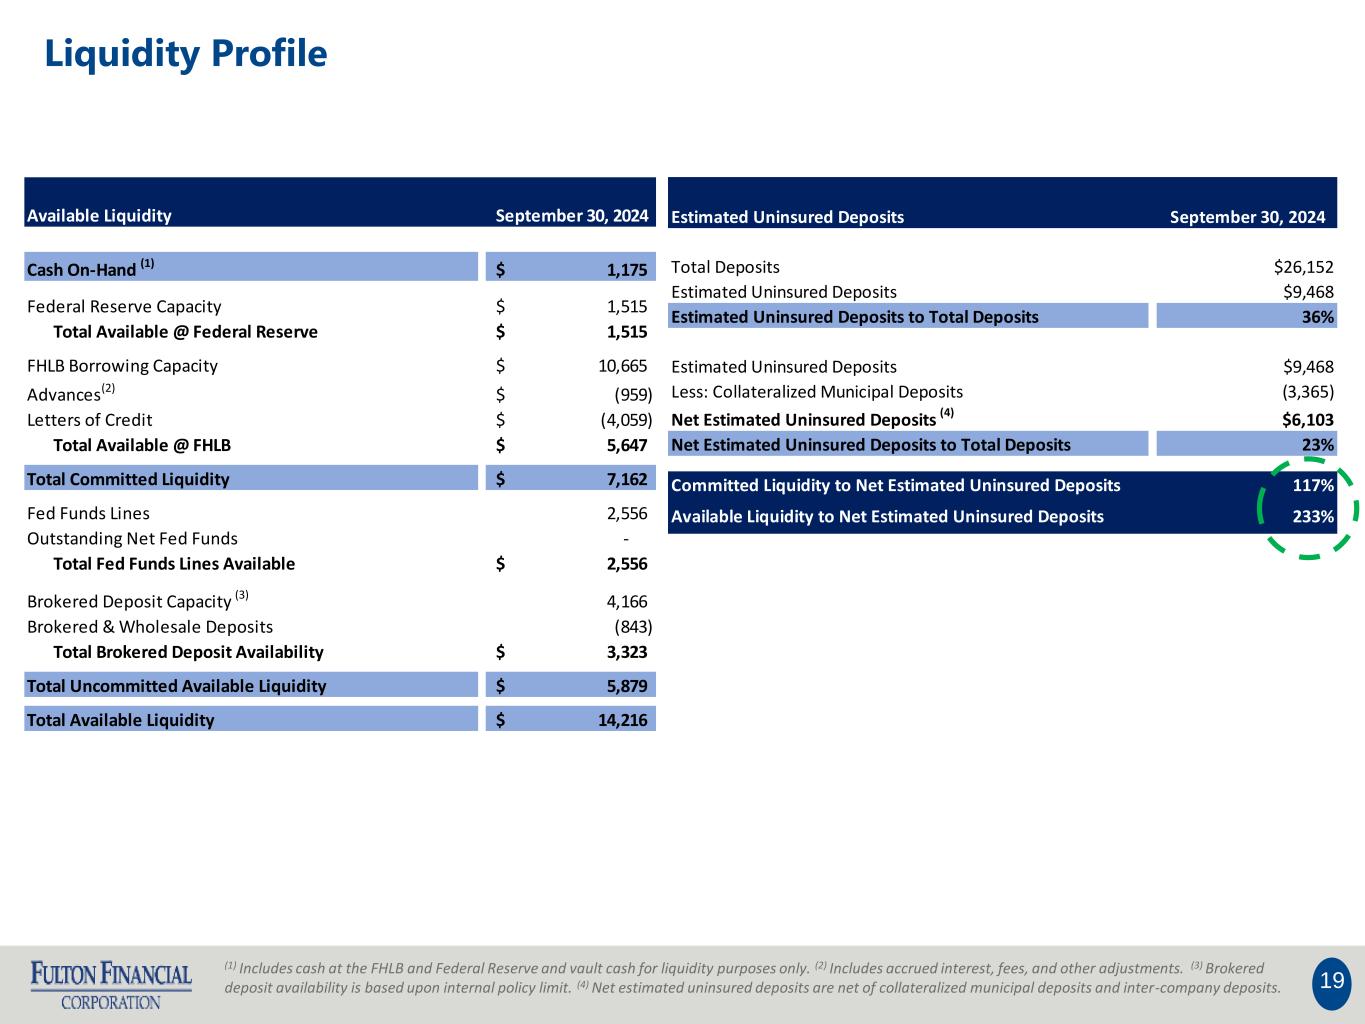The height and width of the screenshot is (1024, 1365).
Task: Click the Net Estimated Uninsured Deposits $6,103 value
Action: tap(1307, 420)
